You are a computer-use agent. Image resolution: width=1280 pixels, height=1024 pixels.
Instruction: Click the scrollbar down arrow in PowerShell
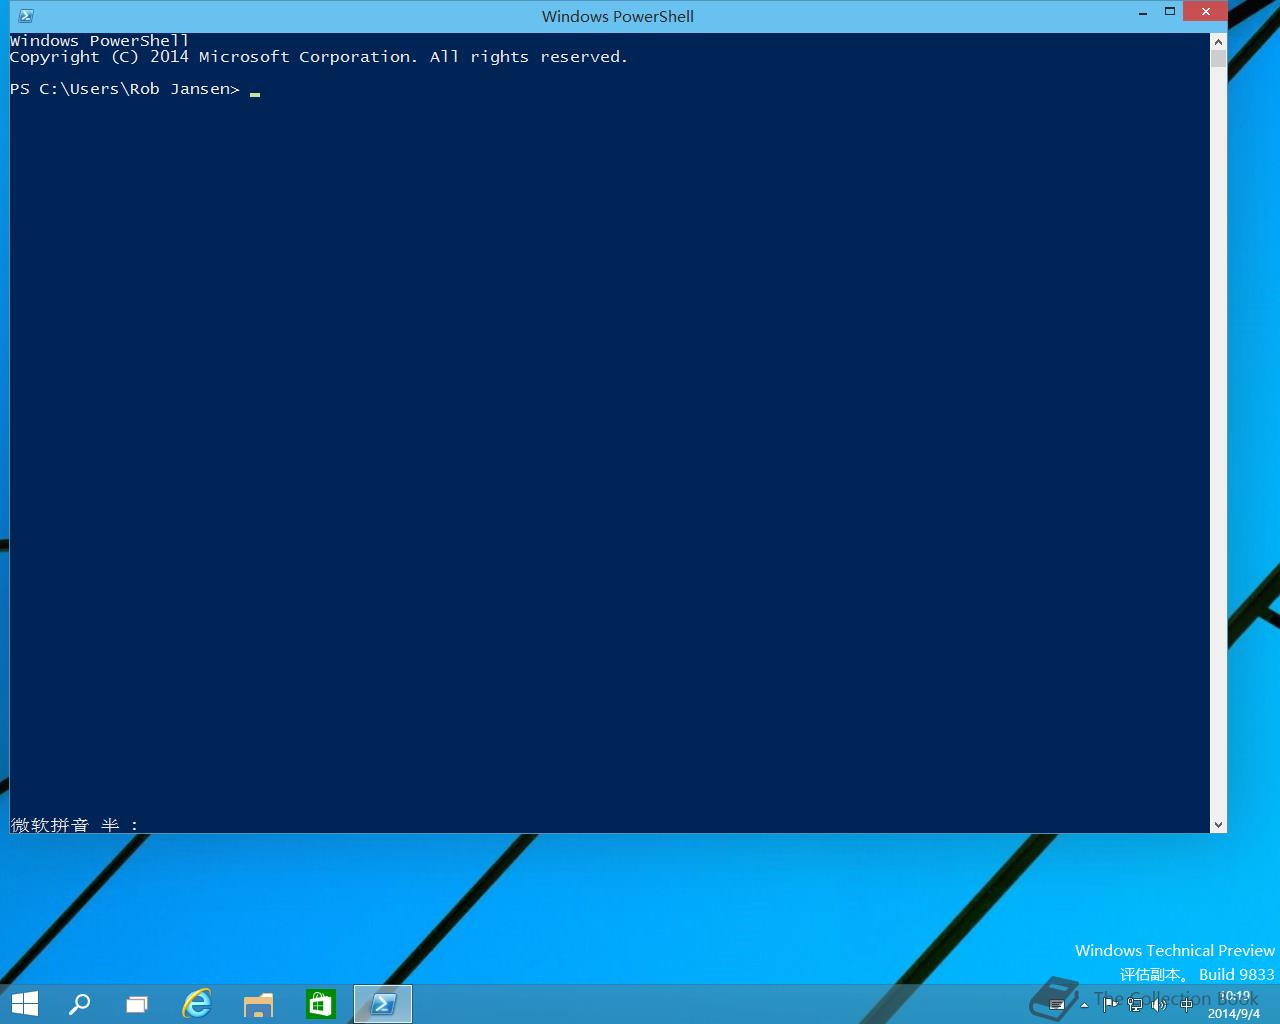coord(1218,825)
